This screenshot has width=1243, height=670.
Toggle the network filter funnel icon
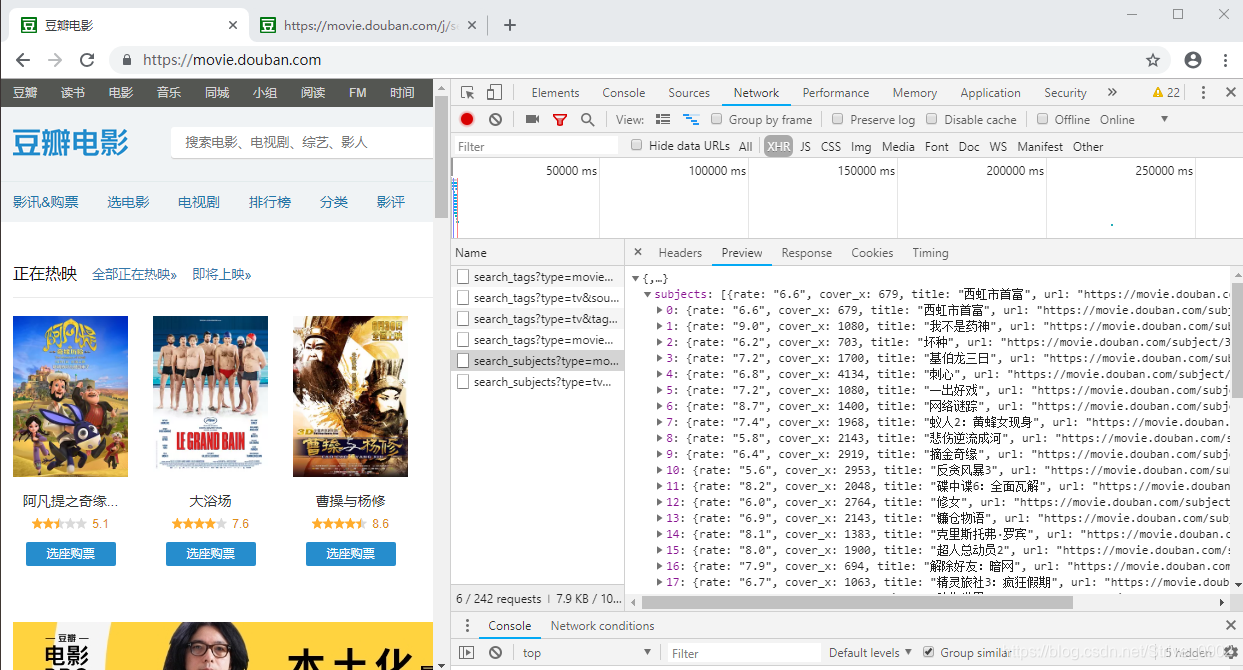pos(560,120)
